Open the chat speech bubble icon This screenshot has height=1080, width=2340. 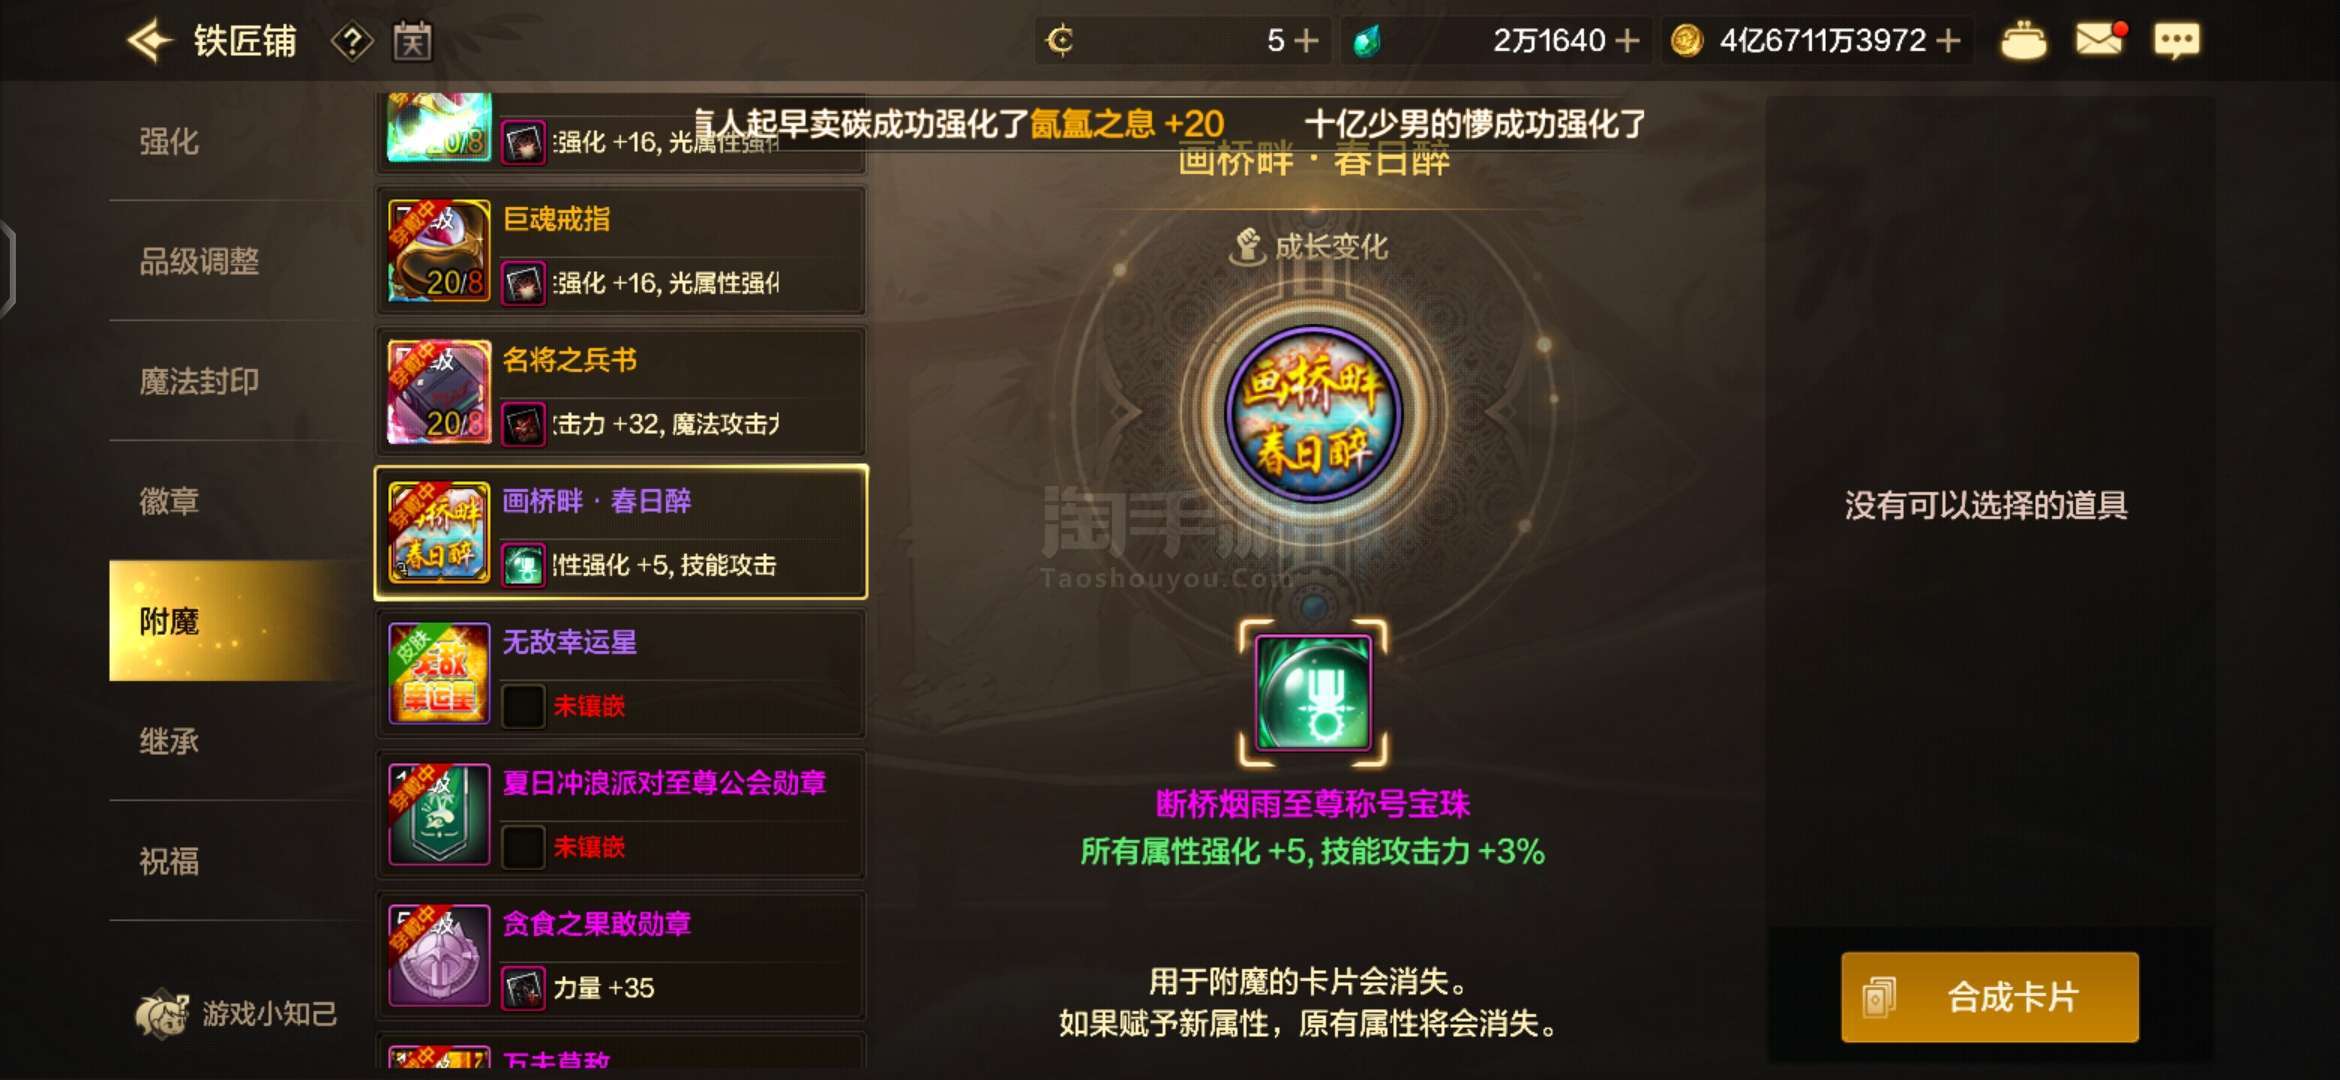pyautogui.click(x=2177, y=42)
